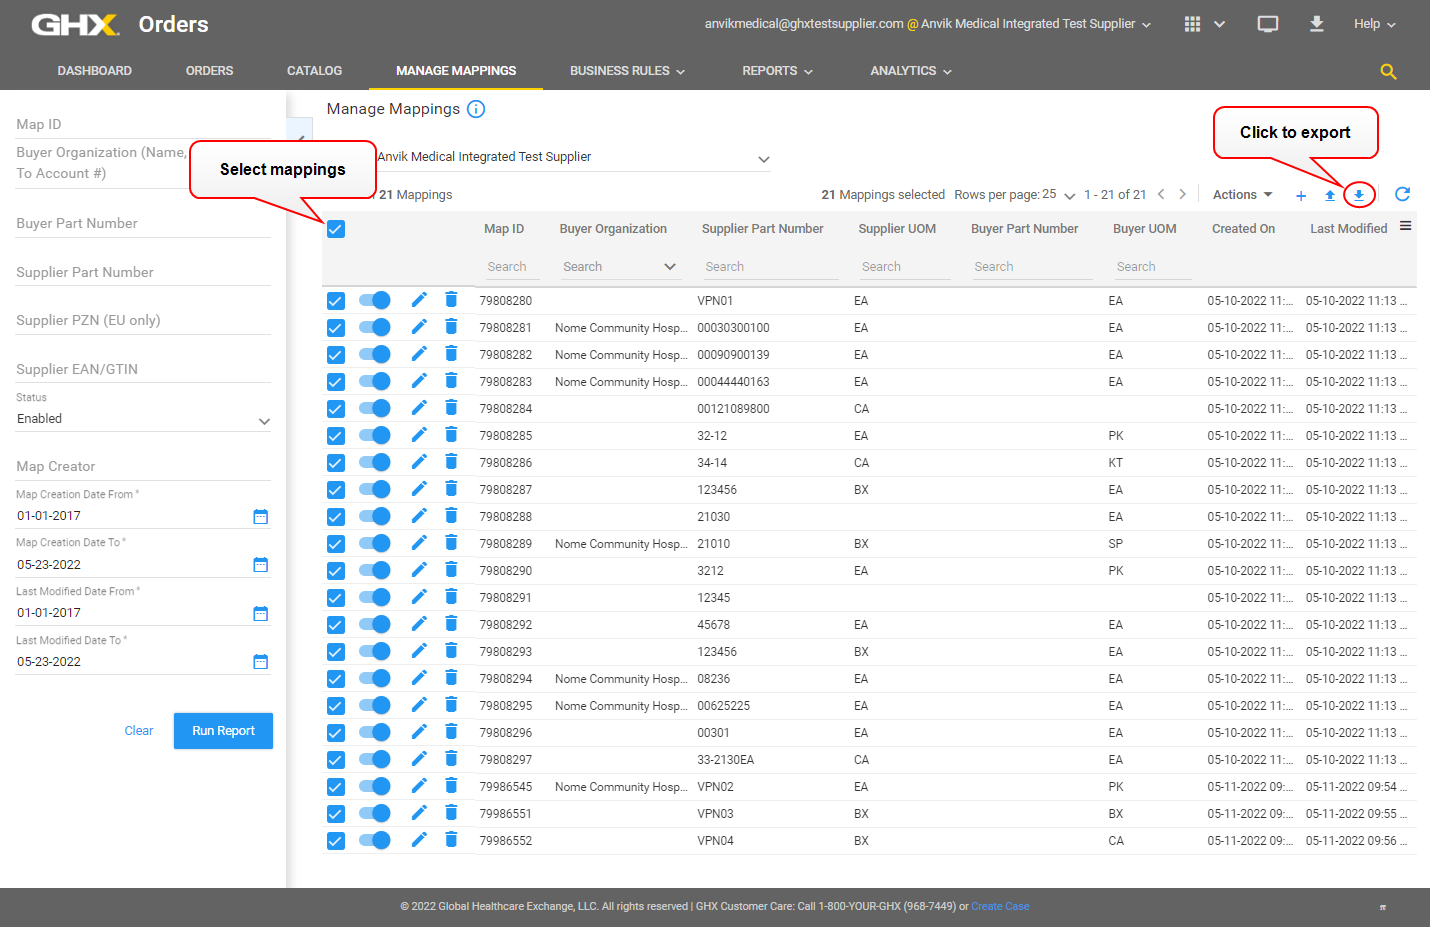
Task: Click the Supplier Part Number column search box
Action: point(769,267)
